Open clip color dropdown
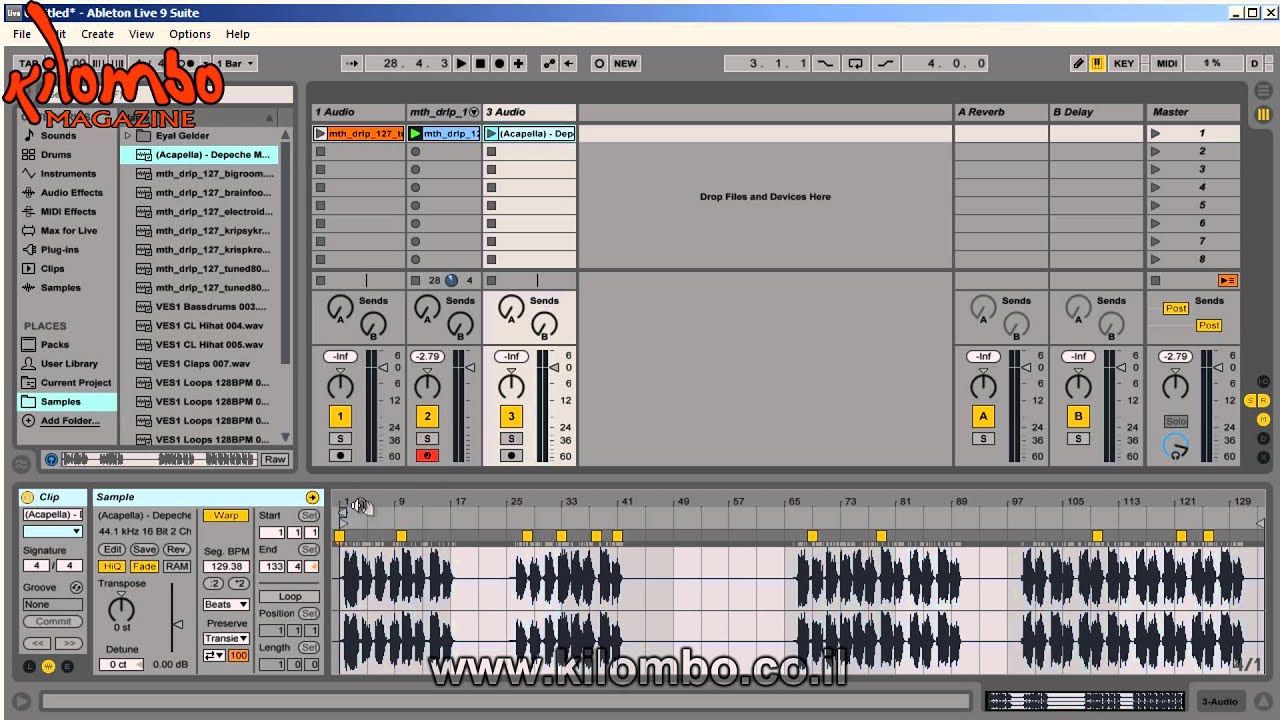Image resolution: width=1280 pixels, height=720 pixels. click(x=52, y=532)
